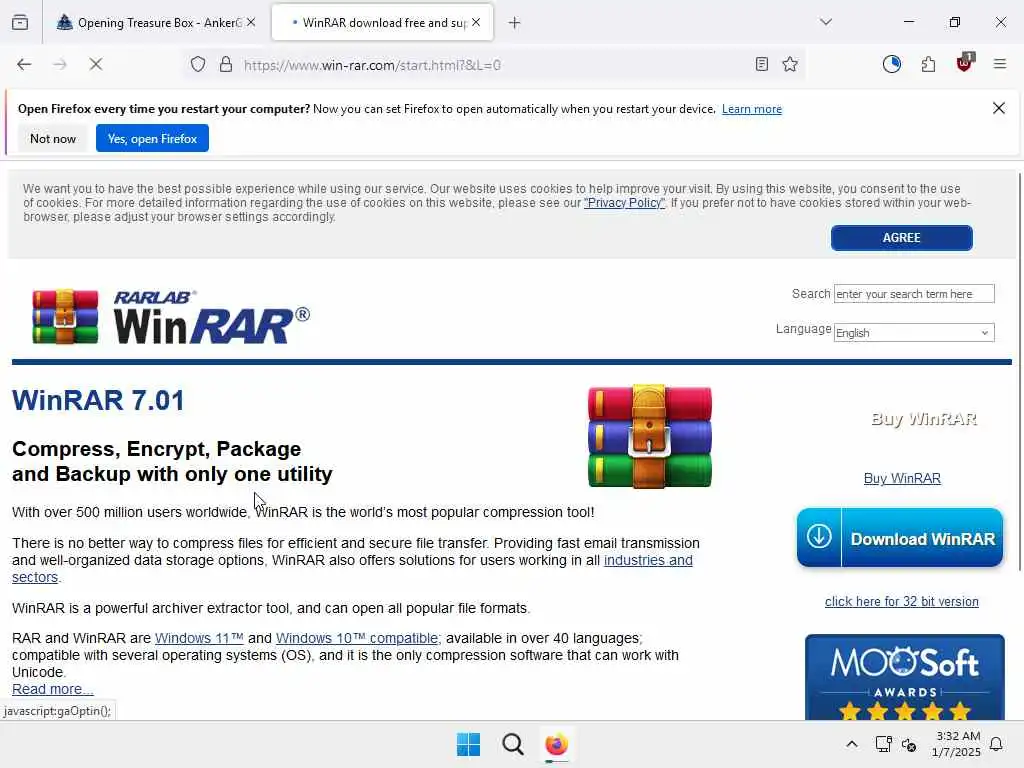Close the WinRAR download tab
This screenshot has width=1024, height=768.
(x=476, y=22)
